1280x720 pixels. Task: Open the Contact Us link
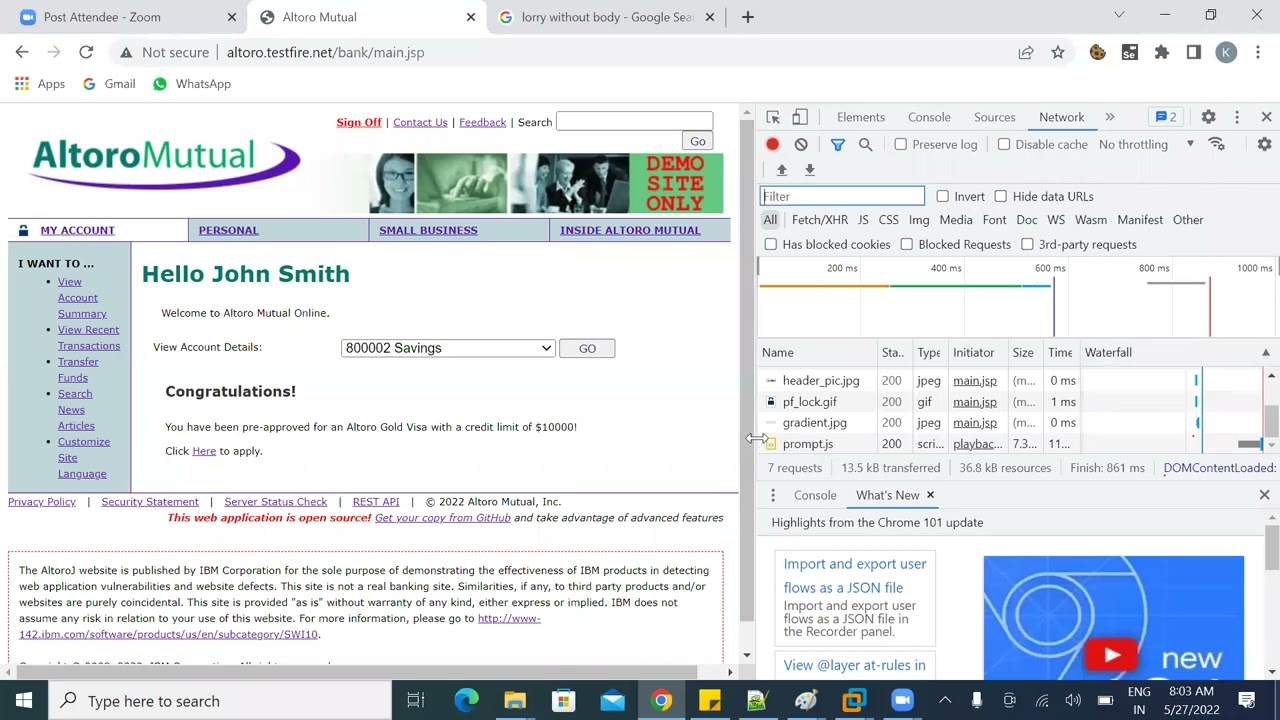[420, 122]
